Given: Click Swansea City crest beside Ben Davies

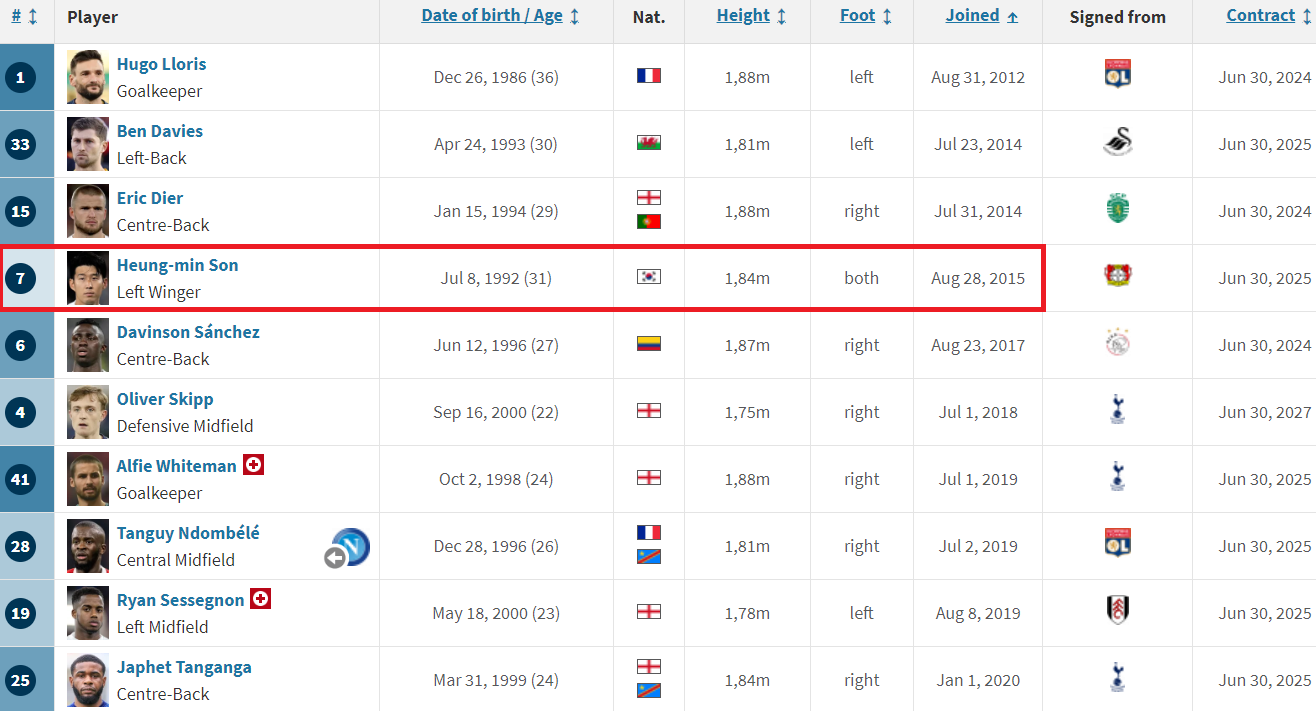Looking at the screenshot, I should pyautogui.click(x=1117, y=143).
